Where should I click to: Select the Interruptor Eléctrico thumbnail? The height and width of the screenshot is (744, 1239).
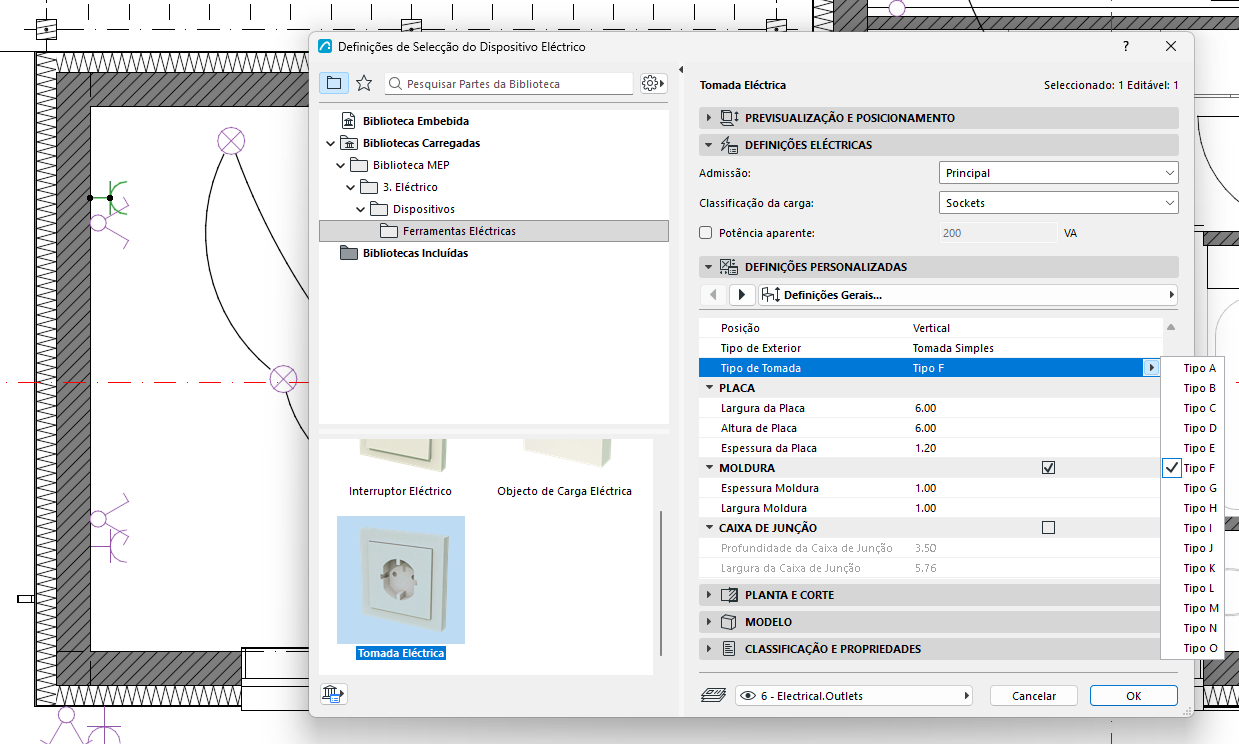(400, 468)
